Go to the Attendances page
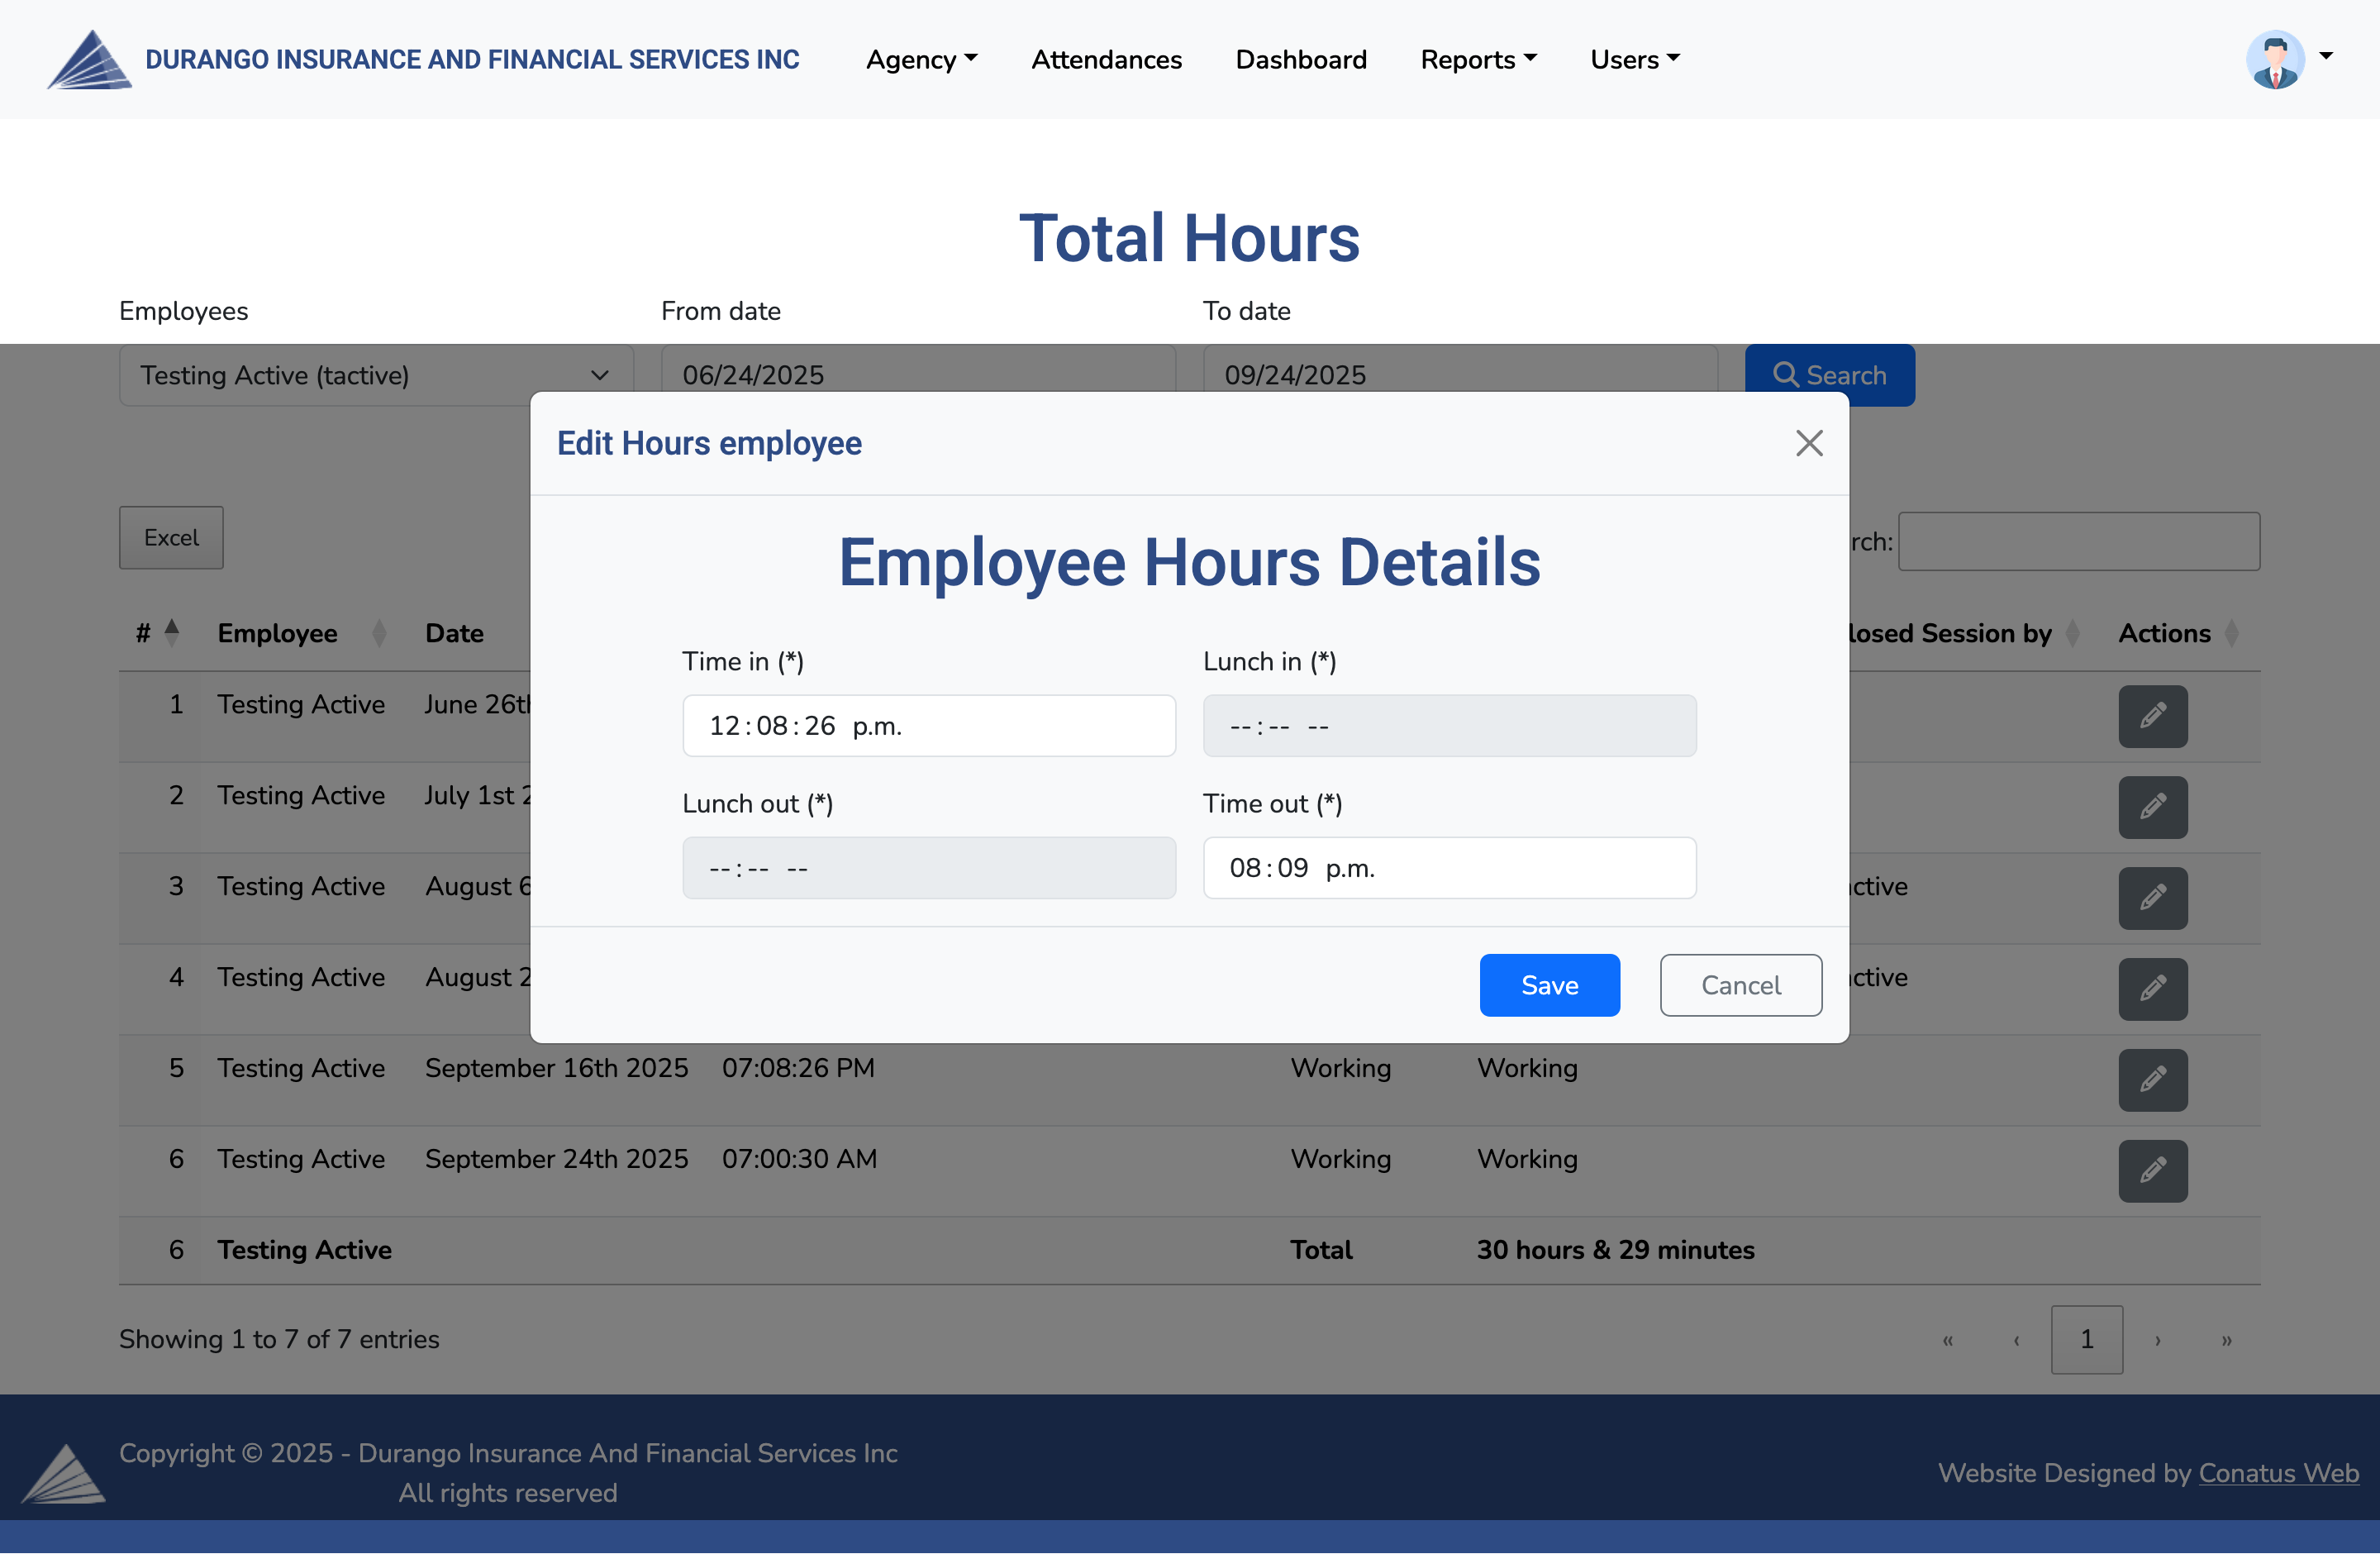 (1106, 60)
